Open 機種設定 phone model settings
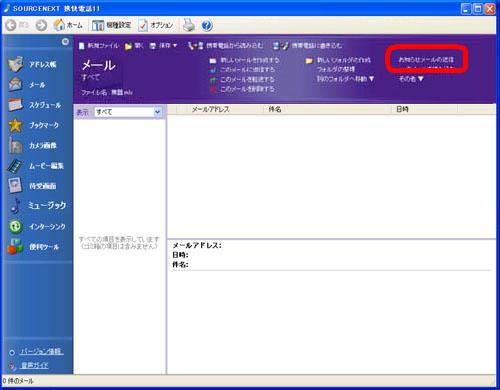Screen dimensions: 500x390 (x=112, y=25)
